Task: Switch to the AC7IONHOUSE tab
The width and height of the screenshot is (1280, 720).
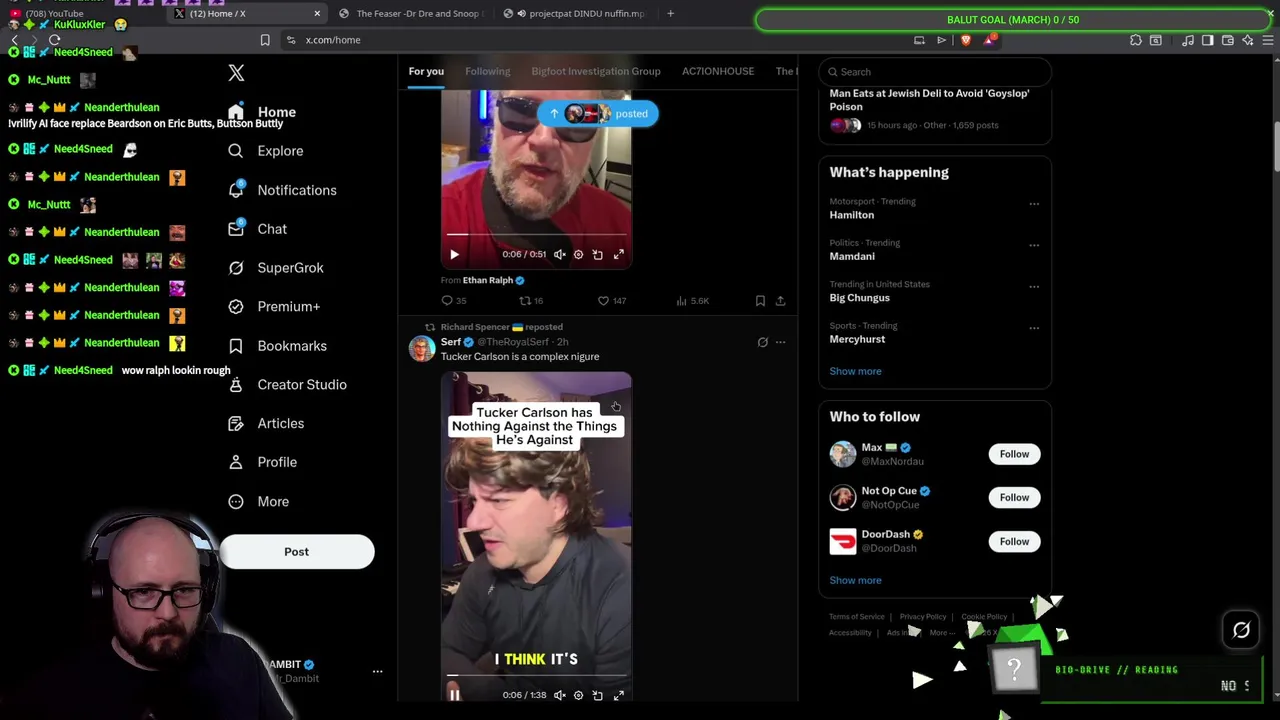Action: click(718, 71)
